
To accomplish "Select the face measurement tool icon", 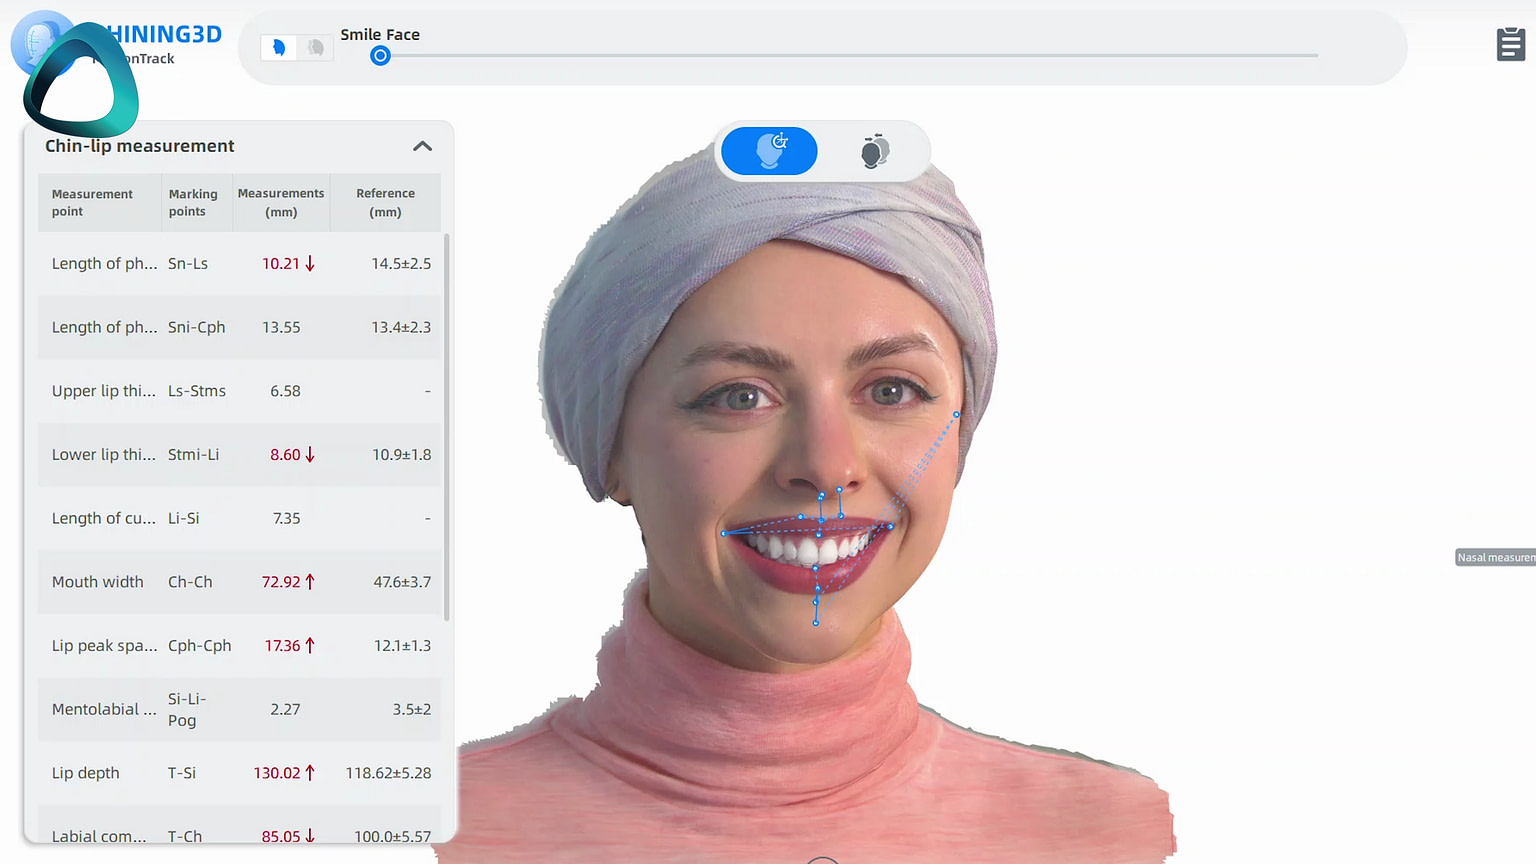I will [768, 151].
